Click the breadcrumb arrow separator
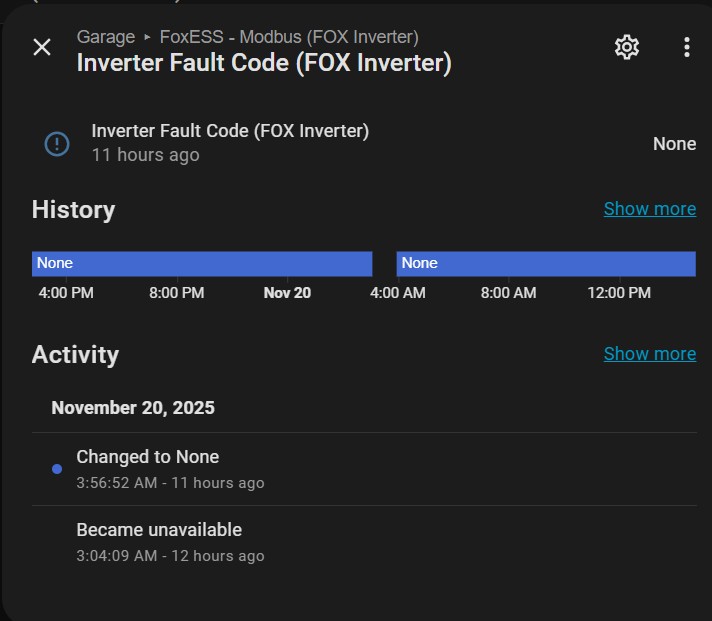 (x=148, y=37)
